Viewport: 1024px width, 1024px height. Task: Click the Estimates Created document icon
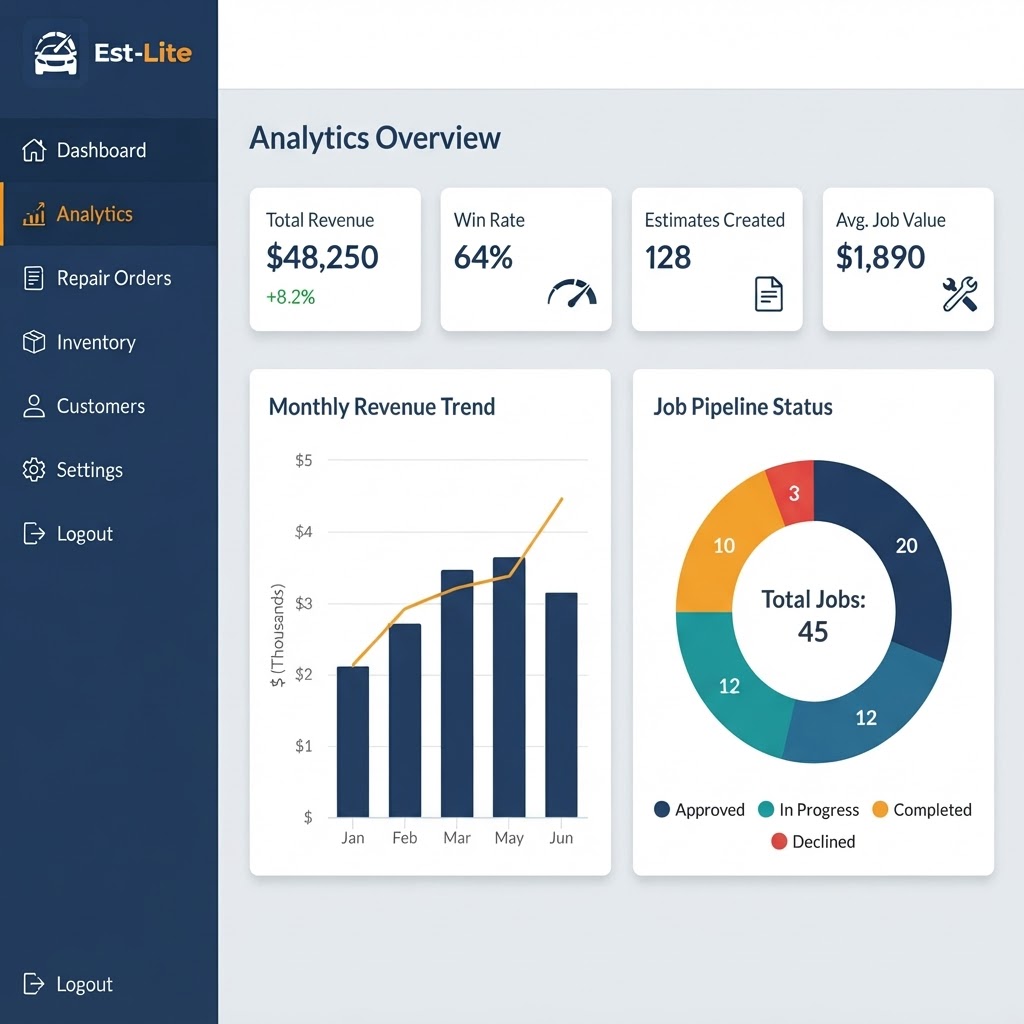769,294
